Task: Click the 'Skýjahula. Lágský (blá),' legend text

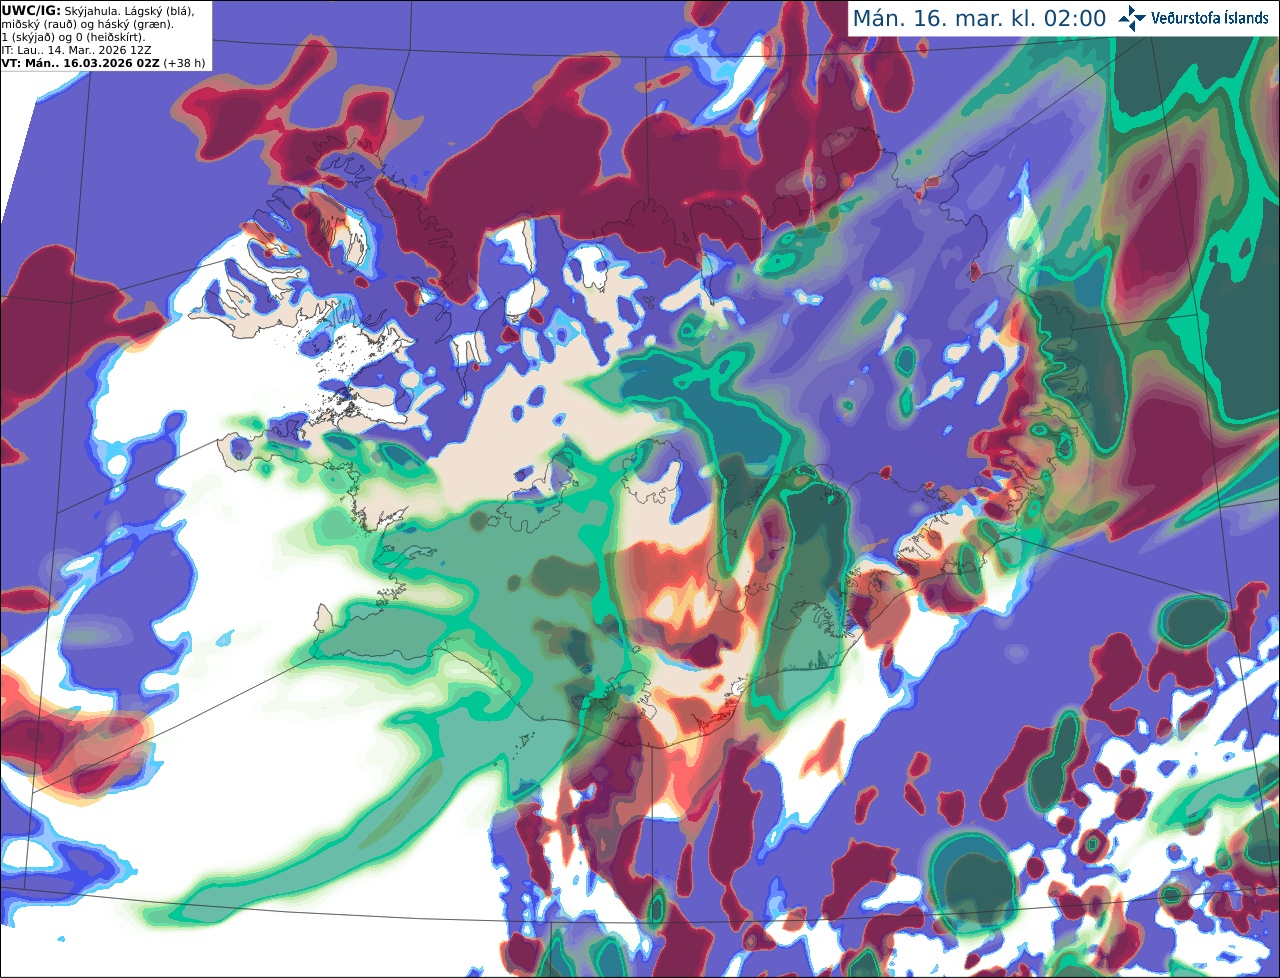Action: (x=130, y=10)
